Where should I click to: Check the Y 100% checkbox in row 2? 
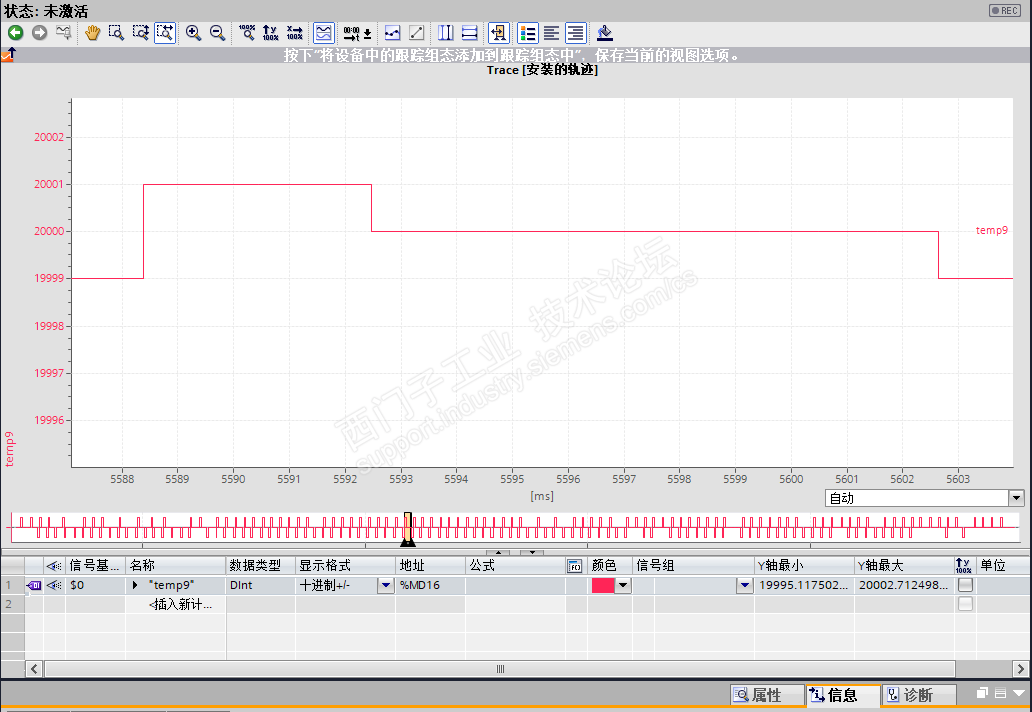pos(965,603)
